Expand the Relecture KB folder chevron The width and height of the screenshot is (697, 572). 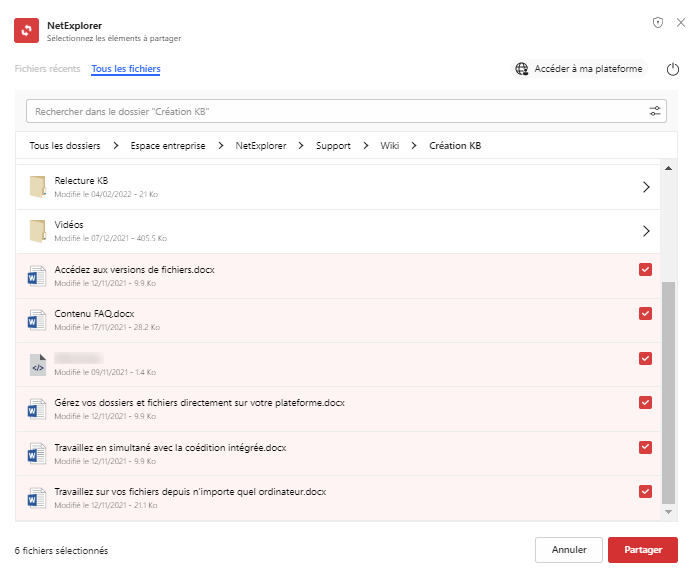click(646, 187)
